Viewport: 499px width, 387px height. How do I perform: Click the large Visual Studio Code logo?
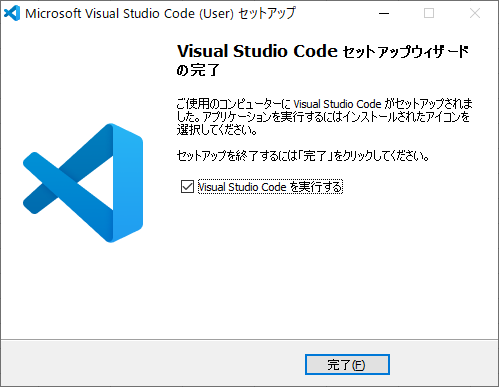click(83, 183)
